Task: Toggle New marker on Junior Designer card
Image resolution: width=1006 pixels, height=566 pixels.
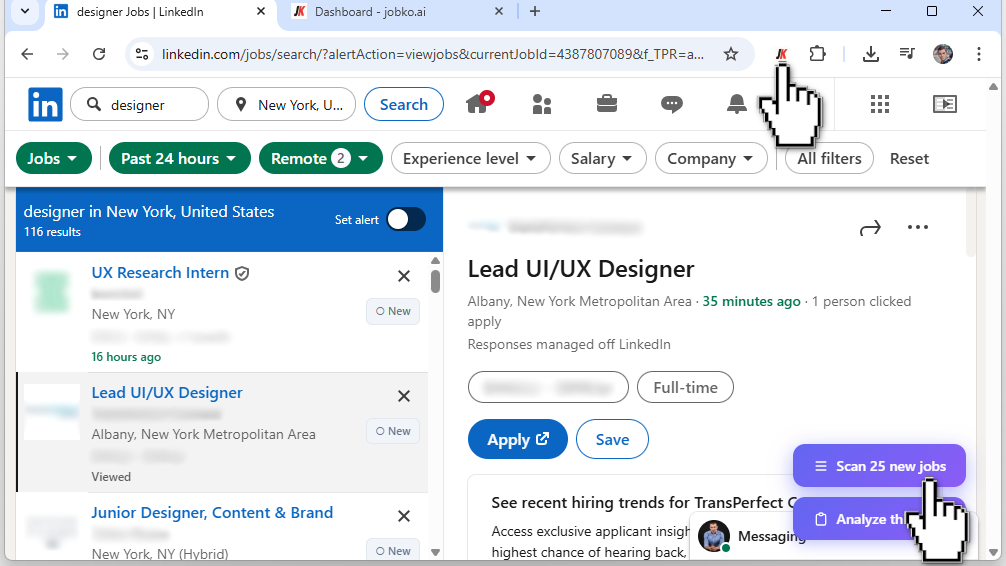Action: pyautogui.click(x=393, y=551)
